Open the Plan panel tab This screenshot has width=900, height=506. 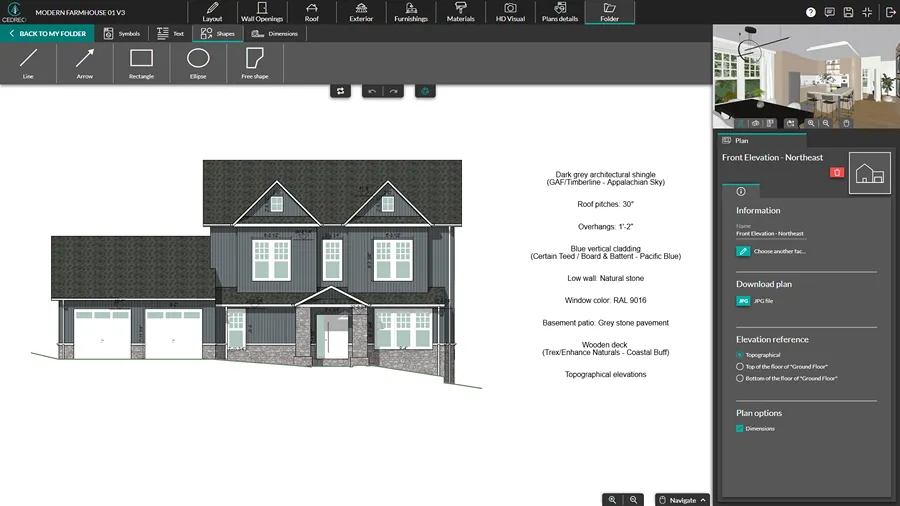coord(762,141)
